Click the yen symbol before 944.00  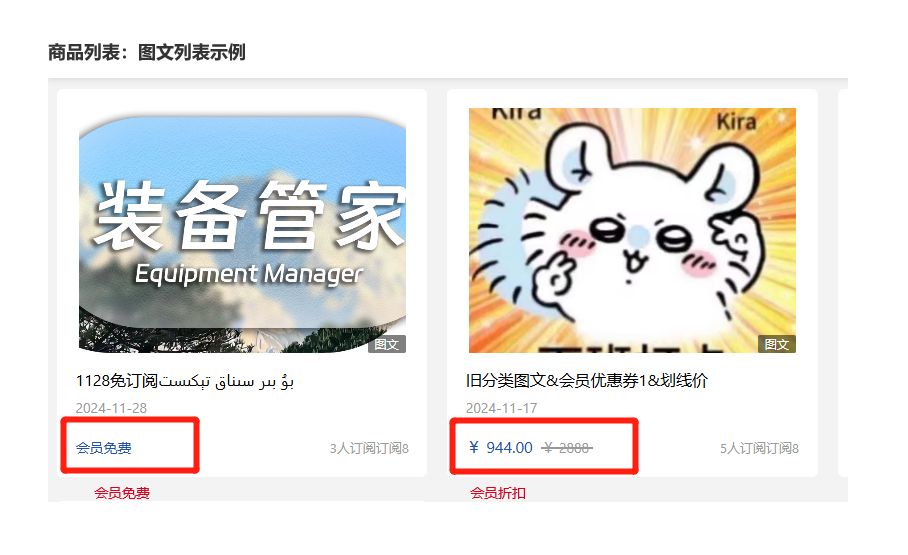point(474,447)
